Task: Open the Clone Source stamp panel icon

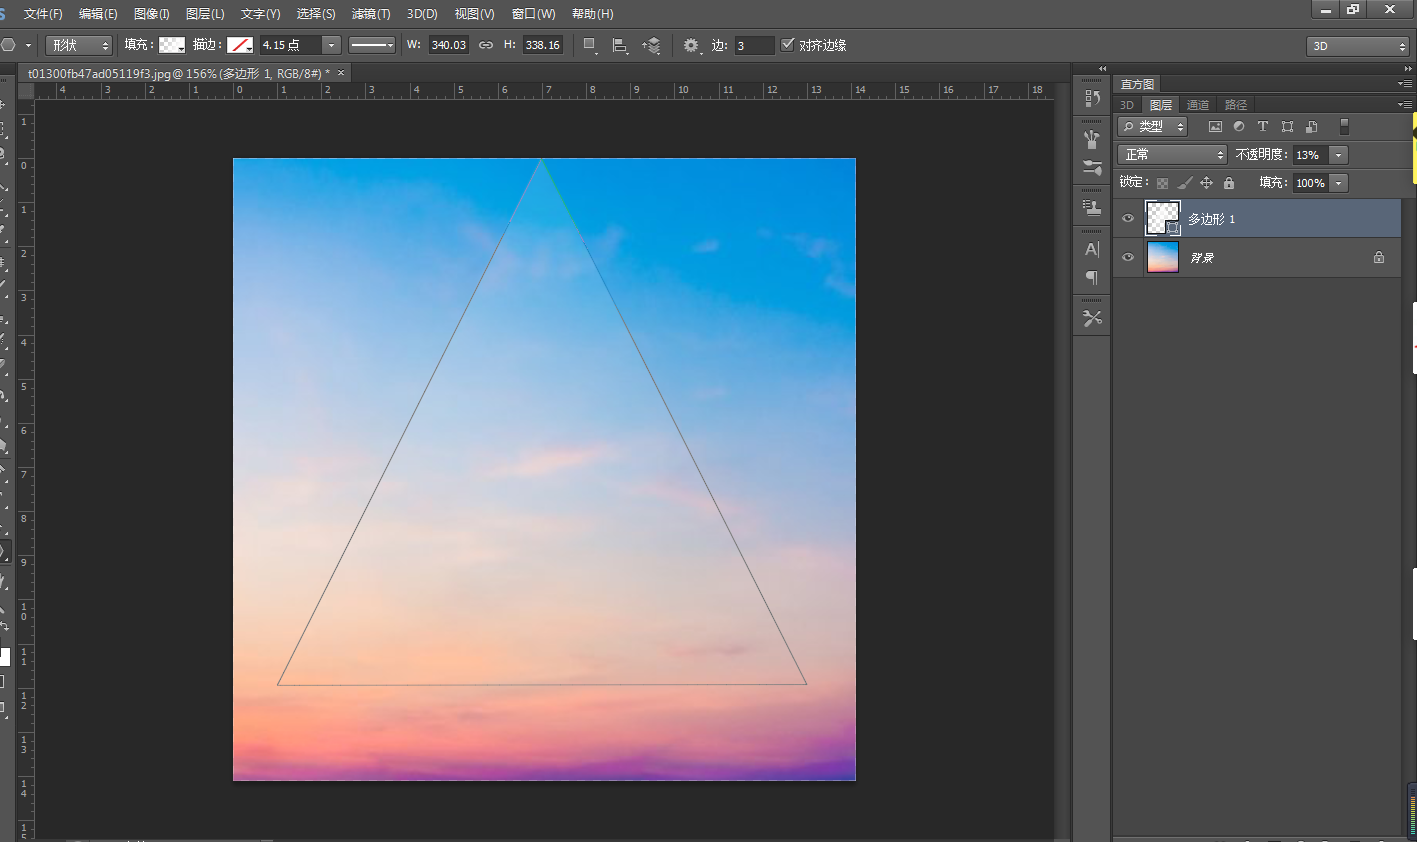Action: pos(1092,207)
